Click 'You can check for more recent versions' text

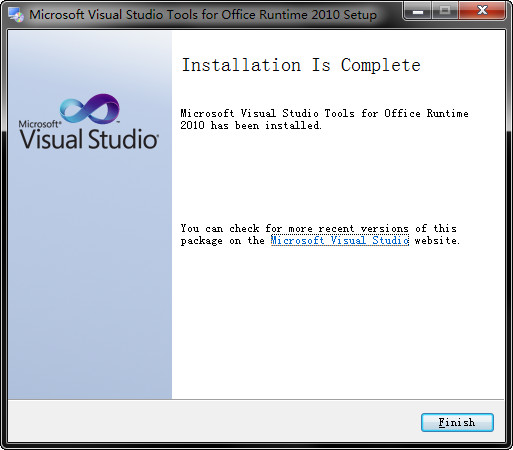[294, 228]
